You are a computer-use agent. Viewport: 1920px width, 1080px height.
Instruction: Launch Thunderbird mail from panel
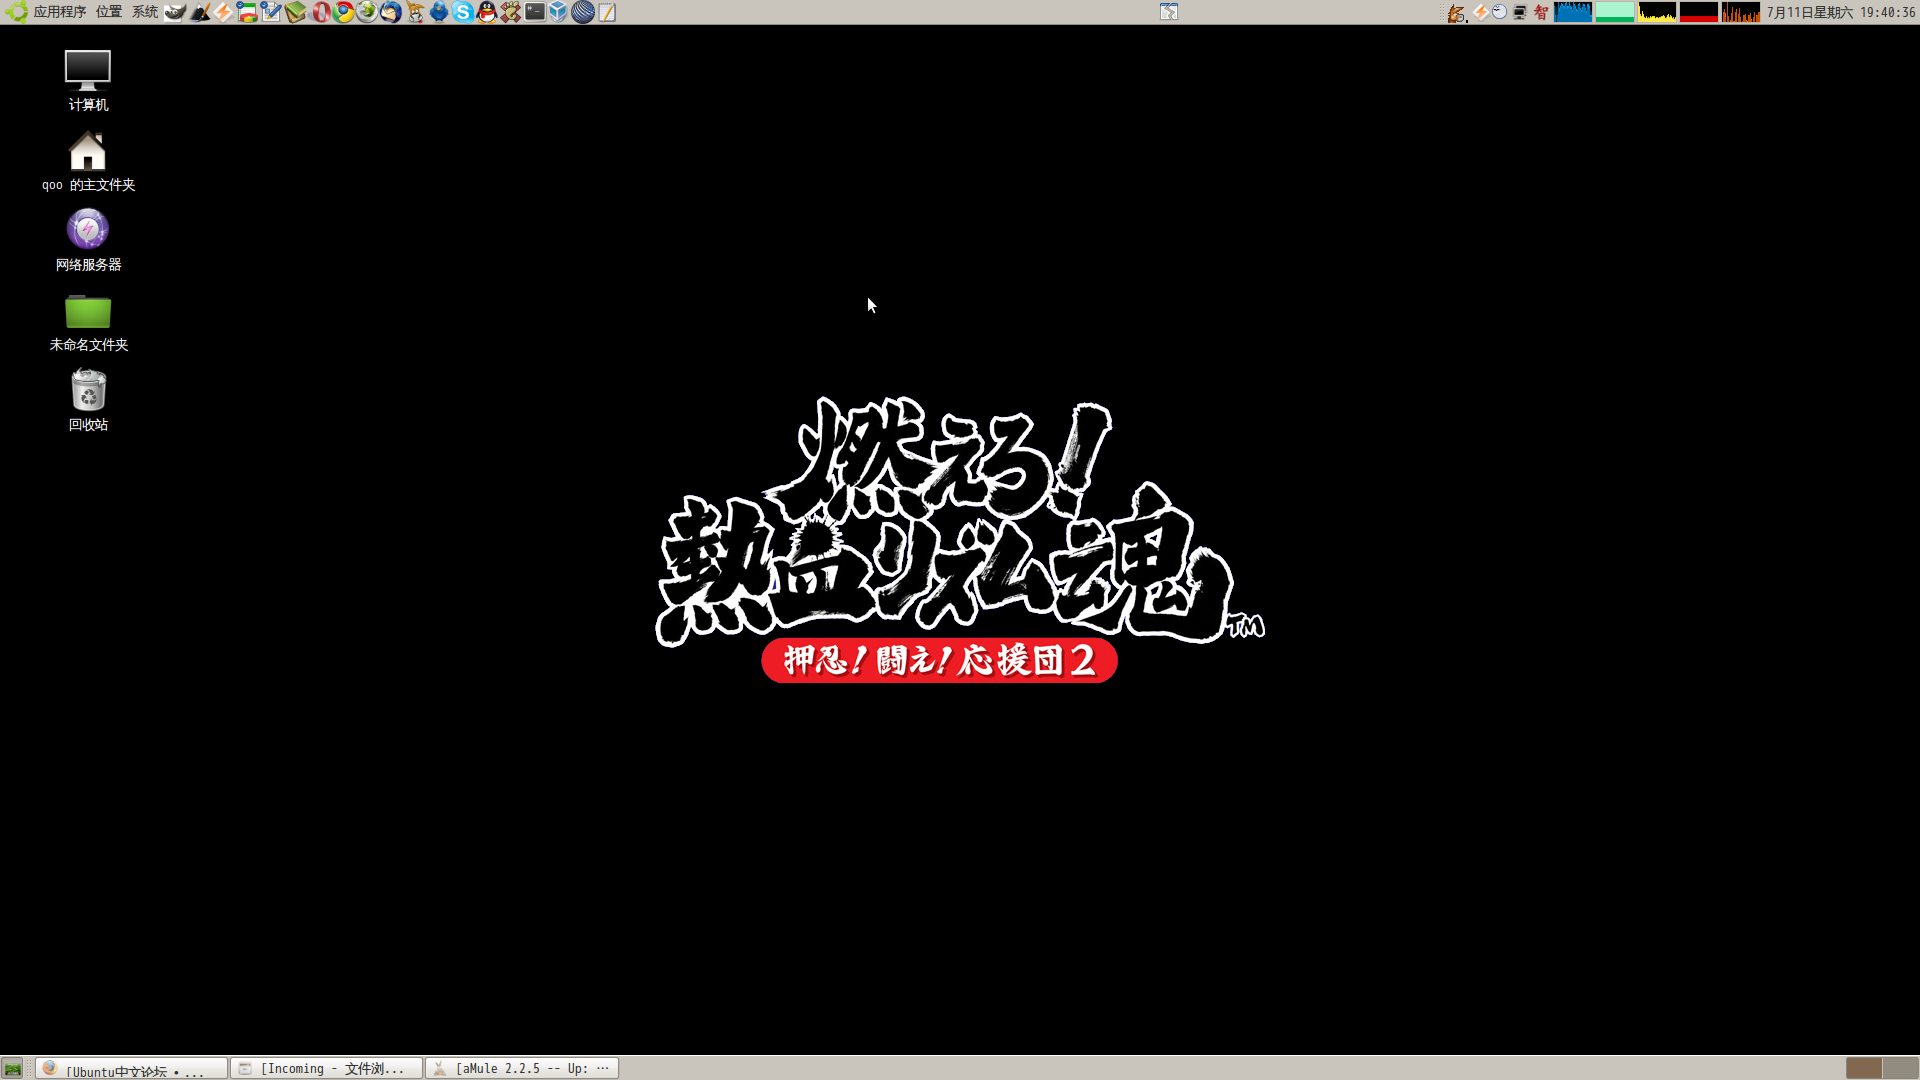coord(391,12)
